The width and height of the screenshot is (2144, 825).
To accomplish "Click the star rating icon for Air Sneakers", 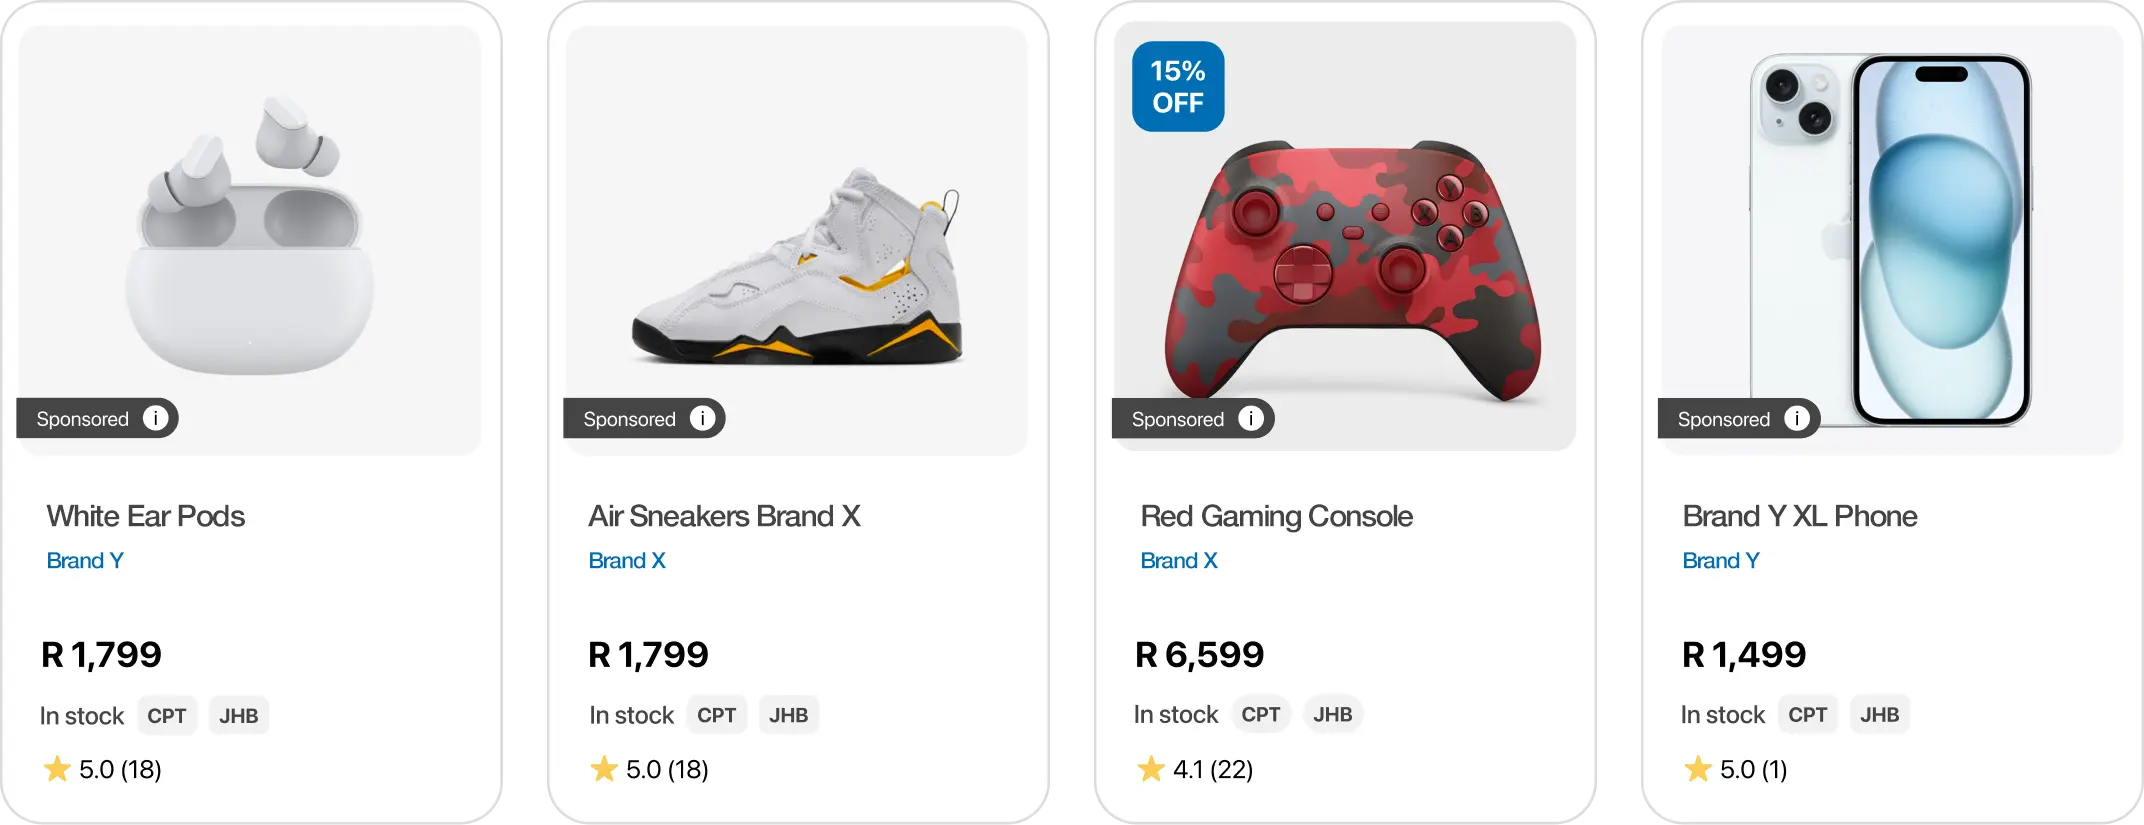I will pos(604,768).
